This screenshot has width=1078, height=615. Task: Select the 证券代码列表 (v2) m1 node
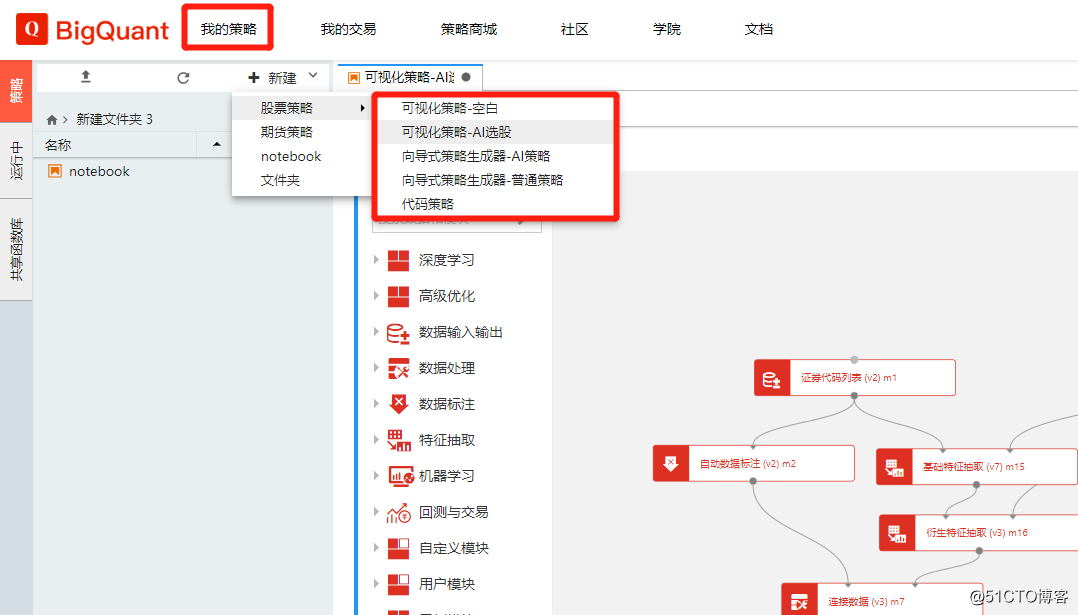pos(855,378)
